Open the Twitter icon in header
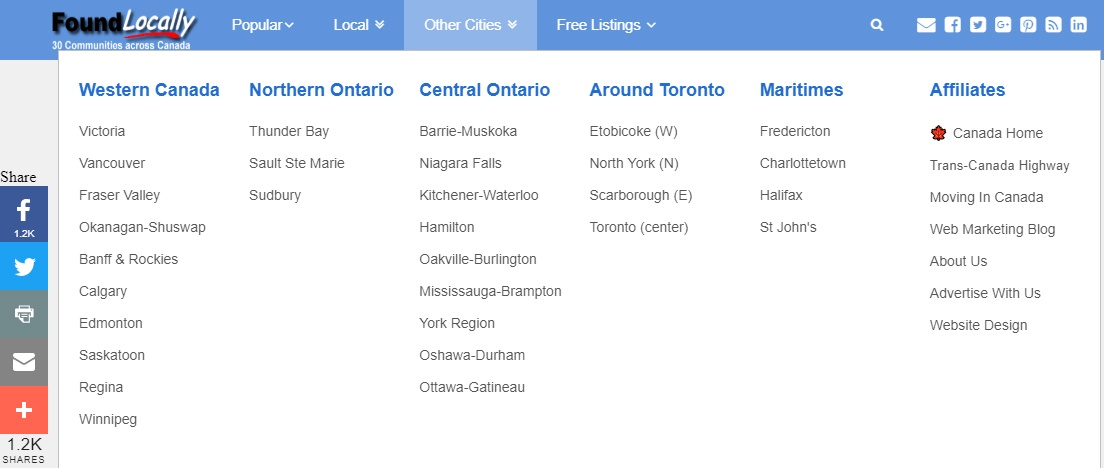 (978, 25)
